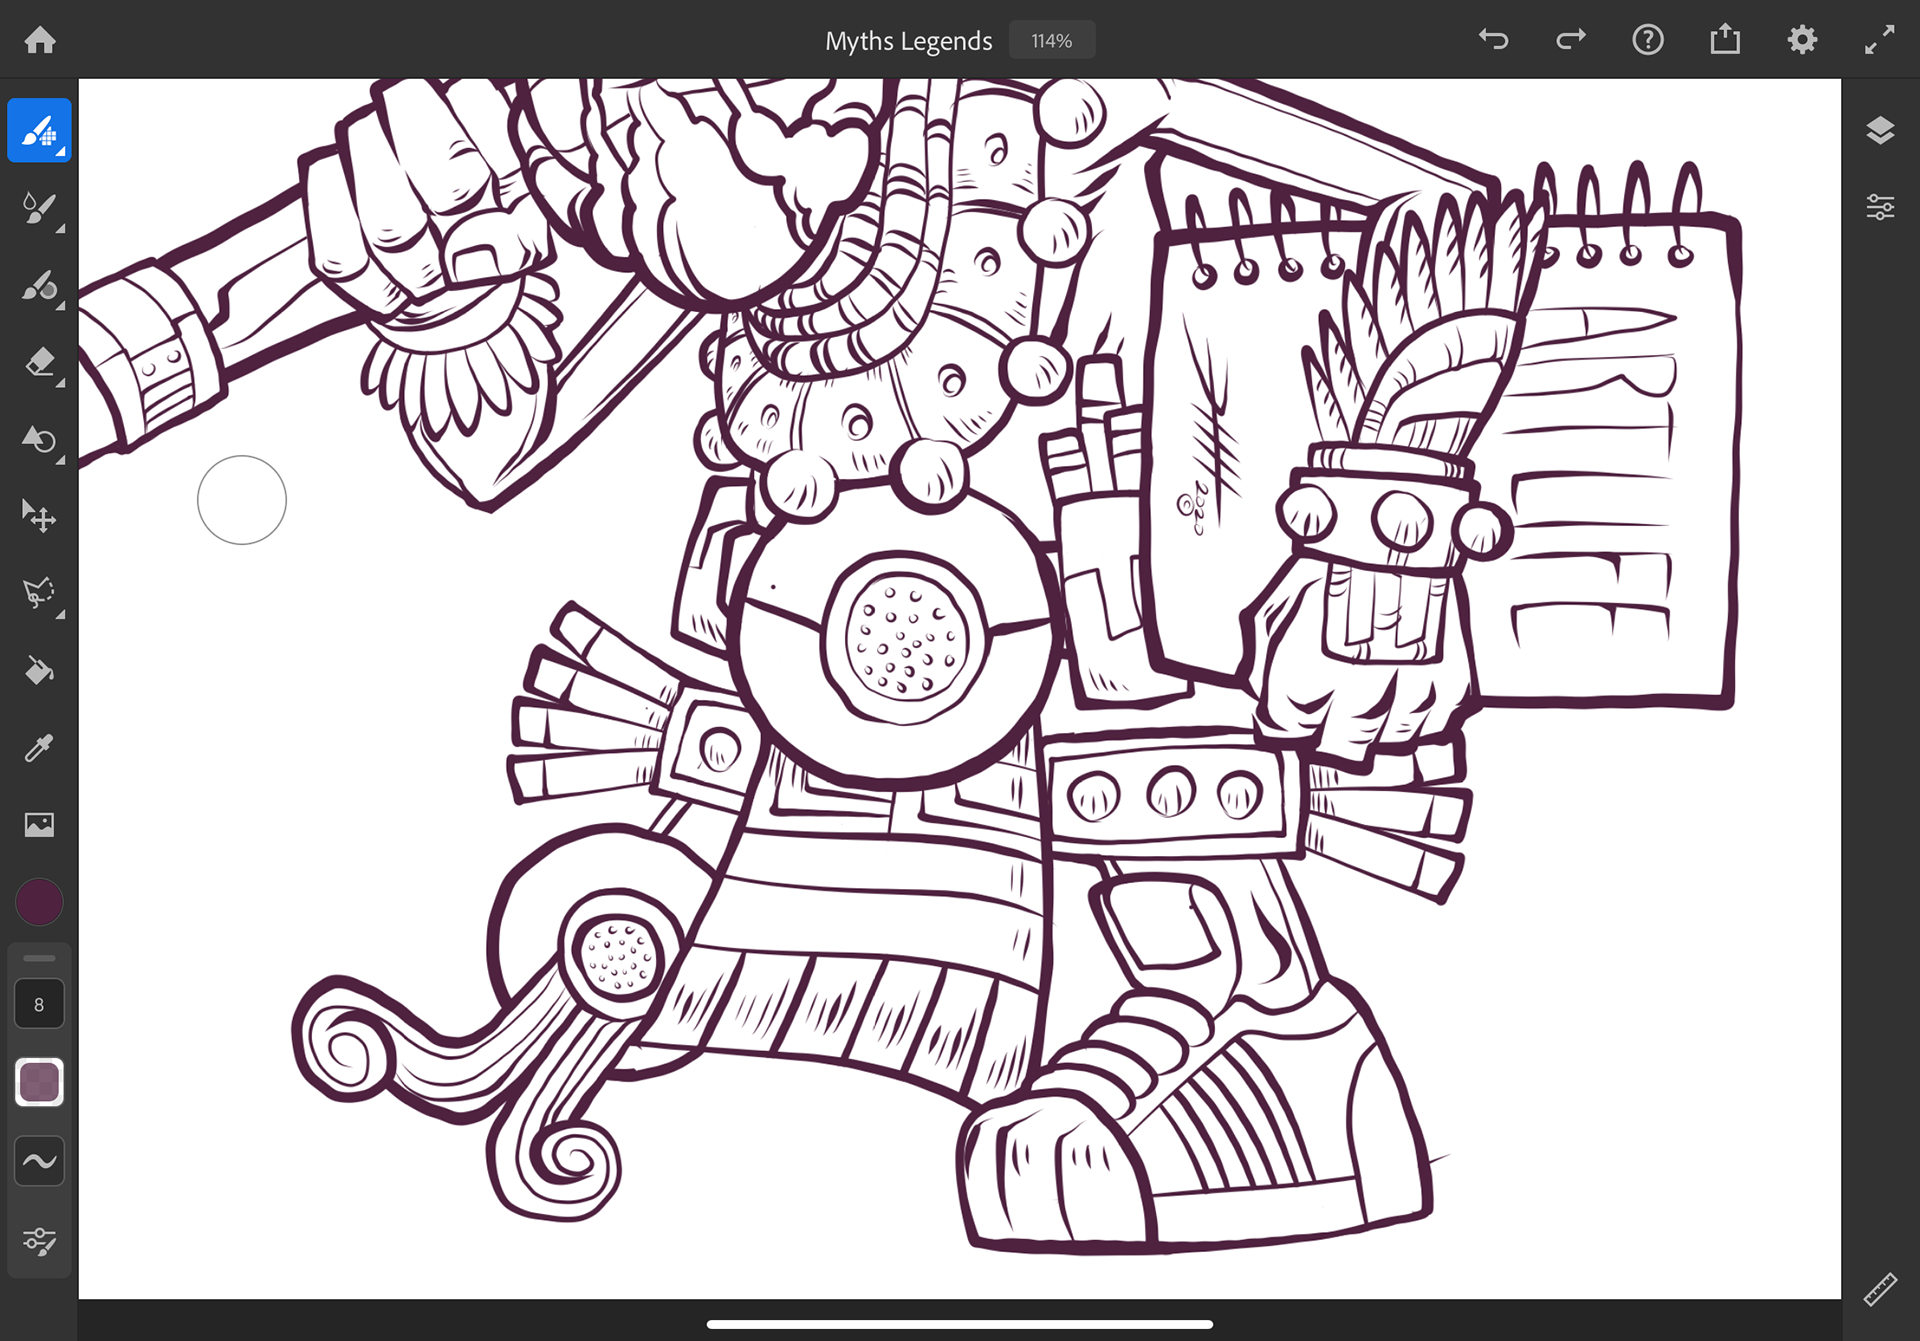Select the Eyedropper tool

tap(39, 748)
